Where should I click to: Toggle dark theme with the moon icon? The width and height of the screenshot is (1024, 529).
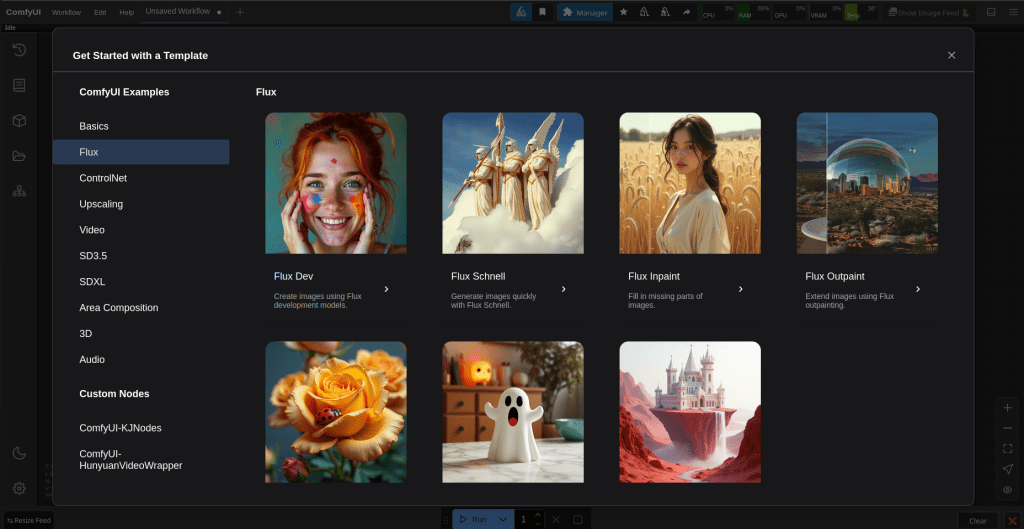(19, 453)
